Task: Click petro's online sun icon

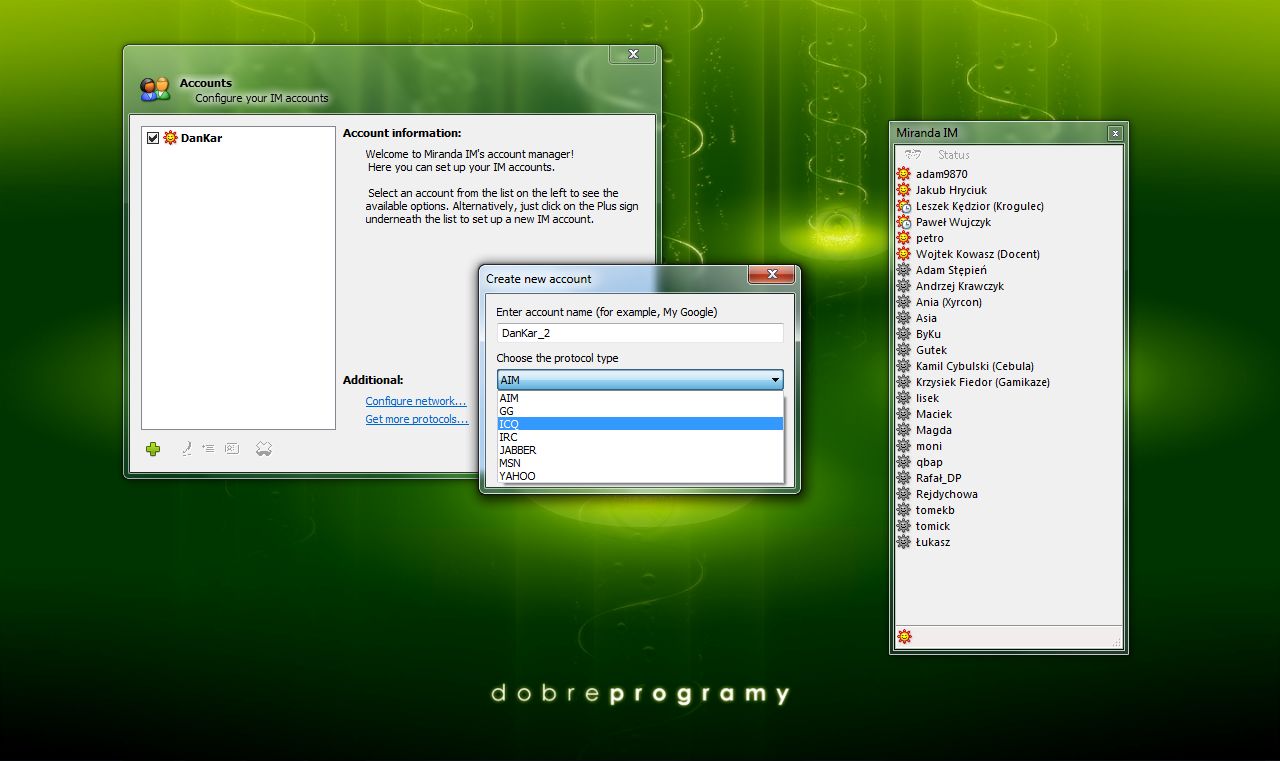Action: (x=904, y=238)
